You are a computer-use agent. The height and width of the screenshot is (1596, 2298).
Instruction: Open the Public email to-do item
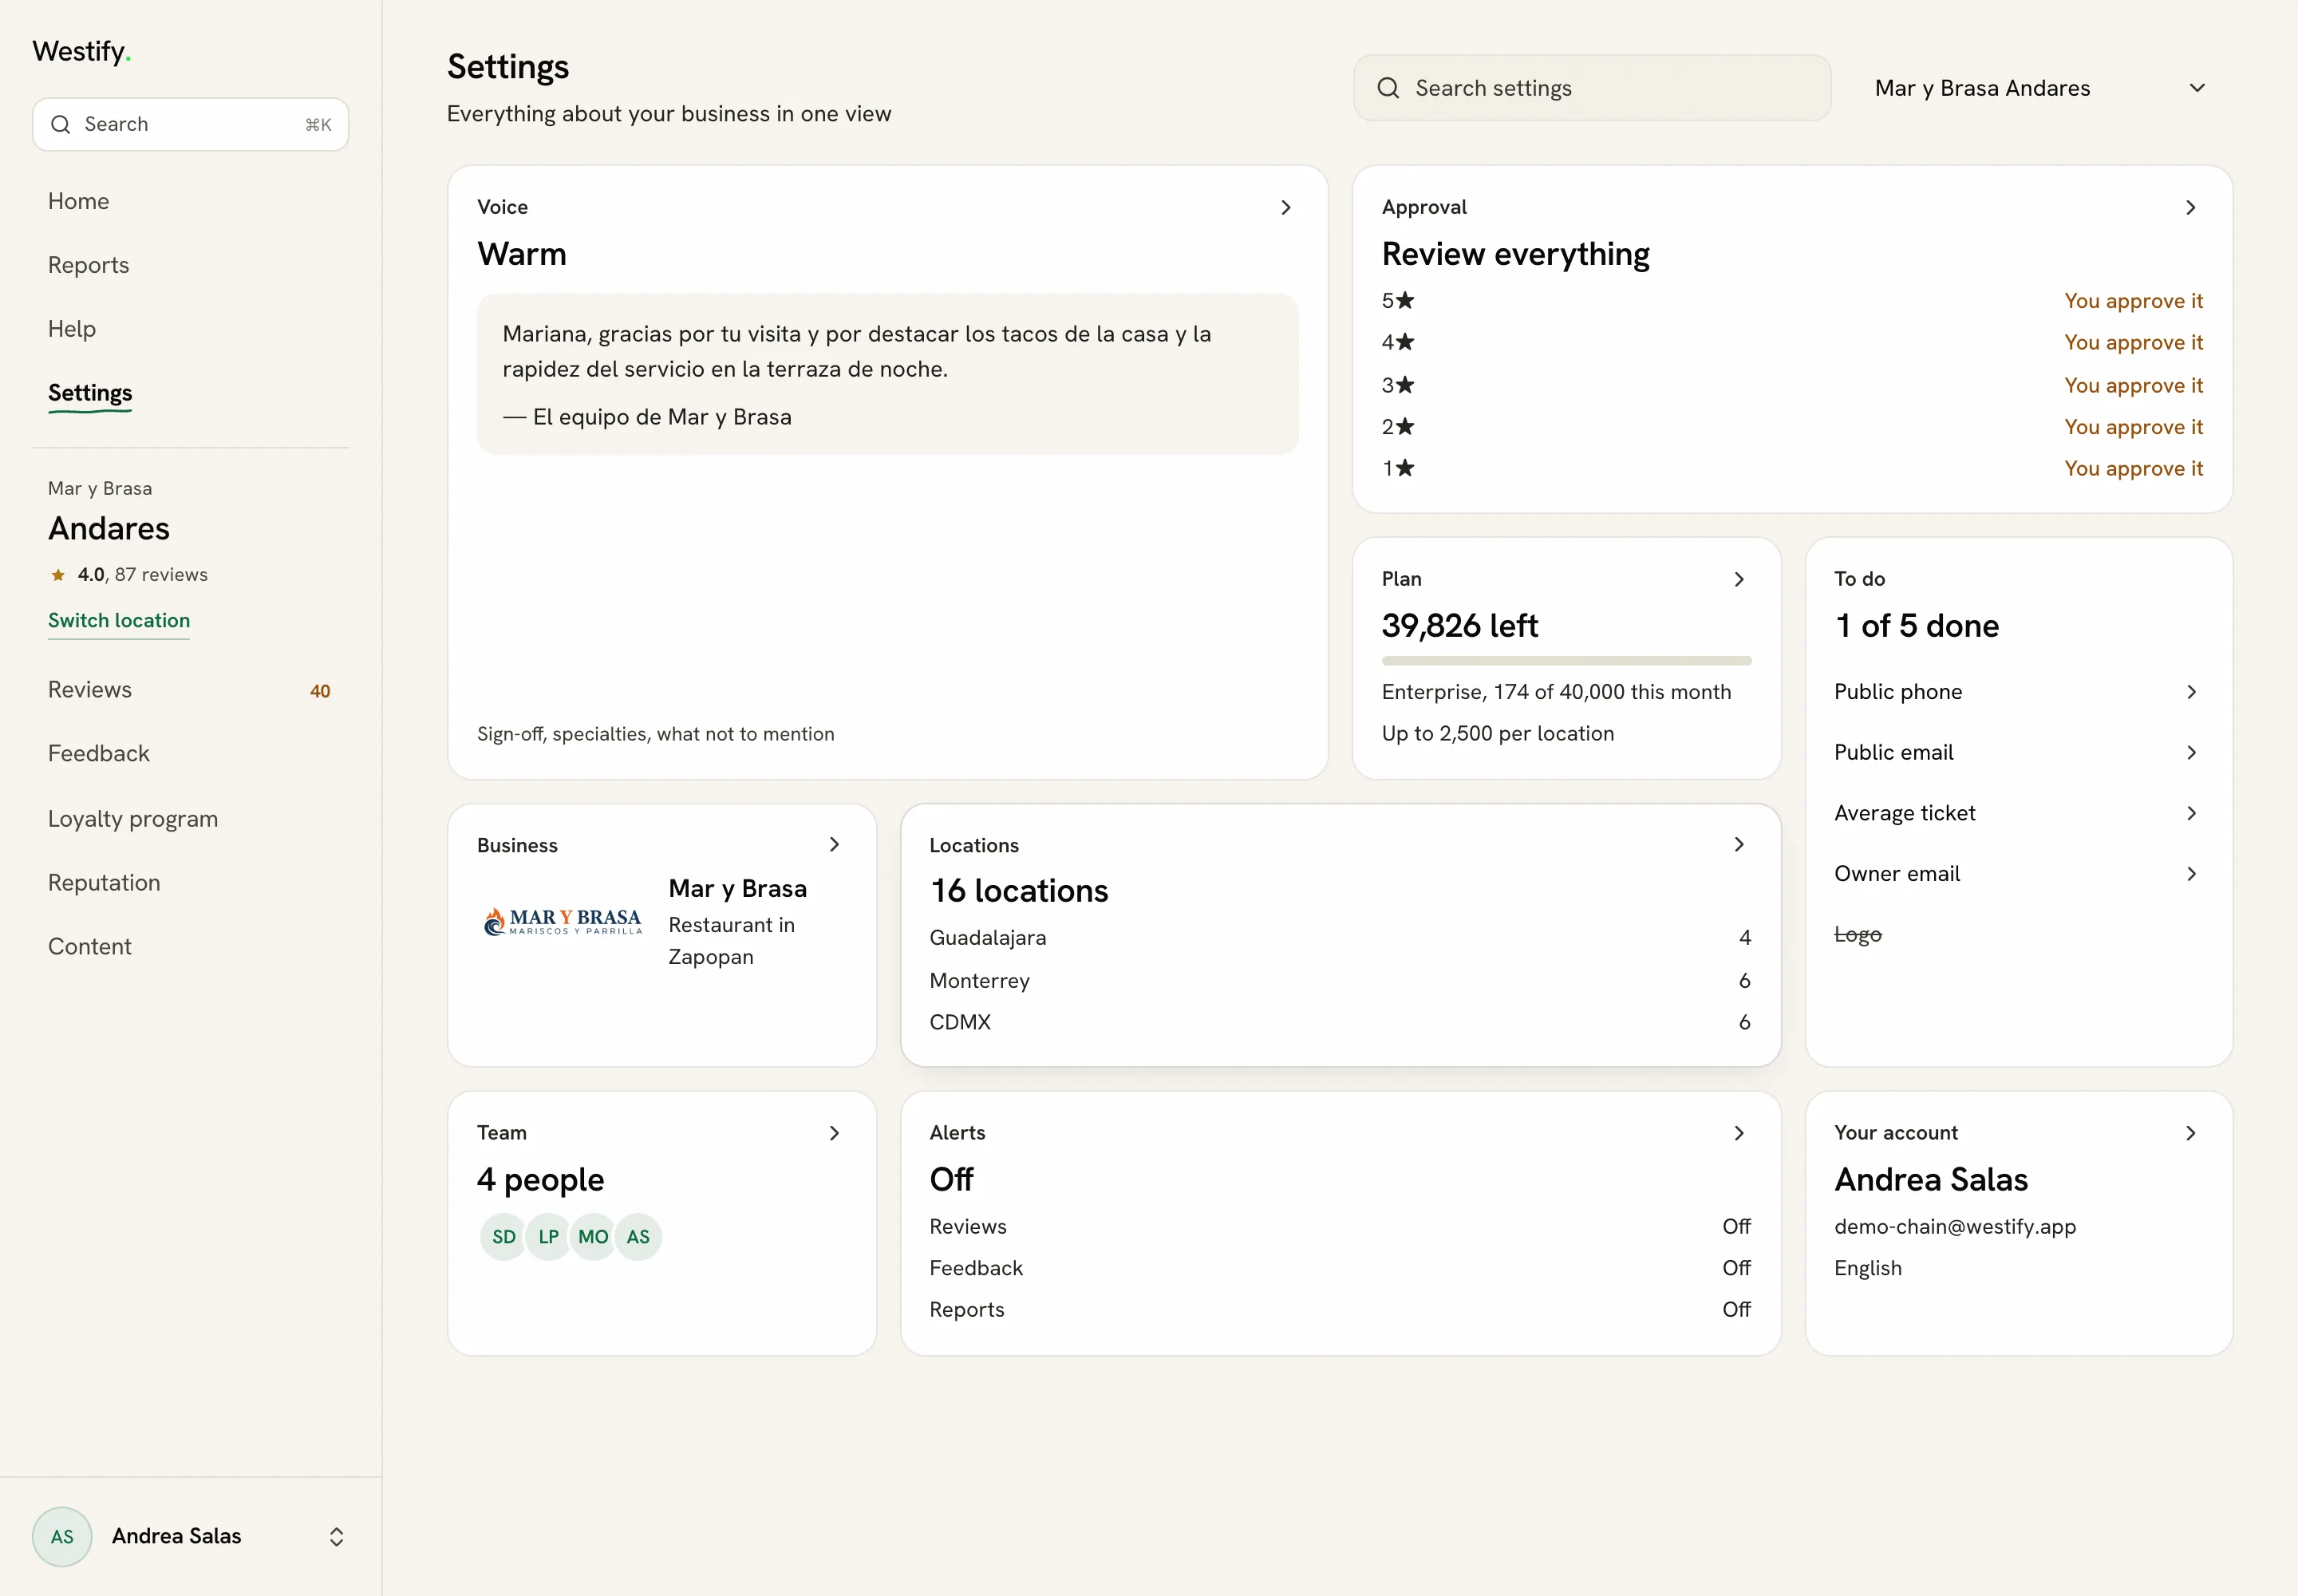click(x=2018, y=752)
